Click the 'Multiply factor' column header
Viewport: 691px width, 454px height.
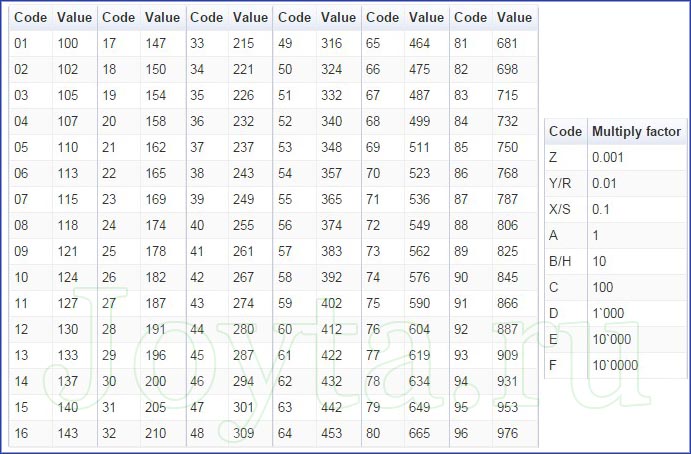click(x=636, y=131)
